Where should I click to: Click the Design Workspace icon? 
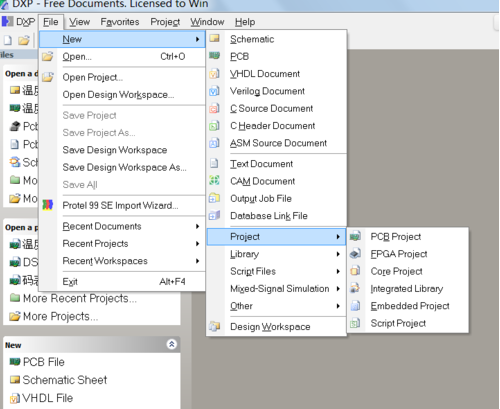pyautogui.click(x=215, y=326)
